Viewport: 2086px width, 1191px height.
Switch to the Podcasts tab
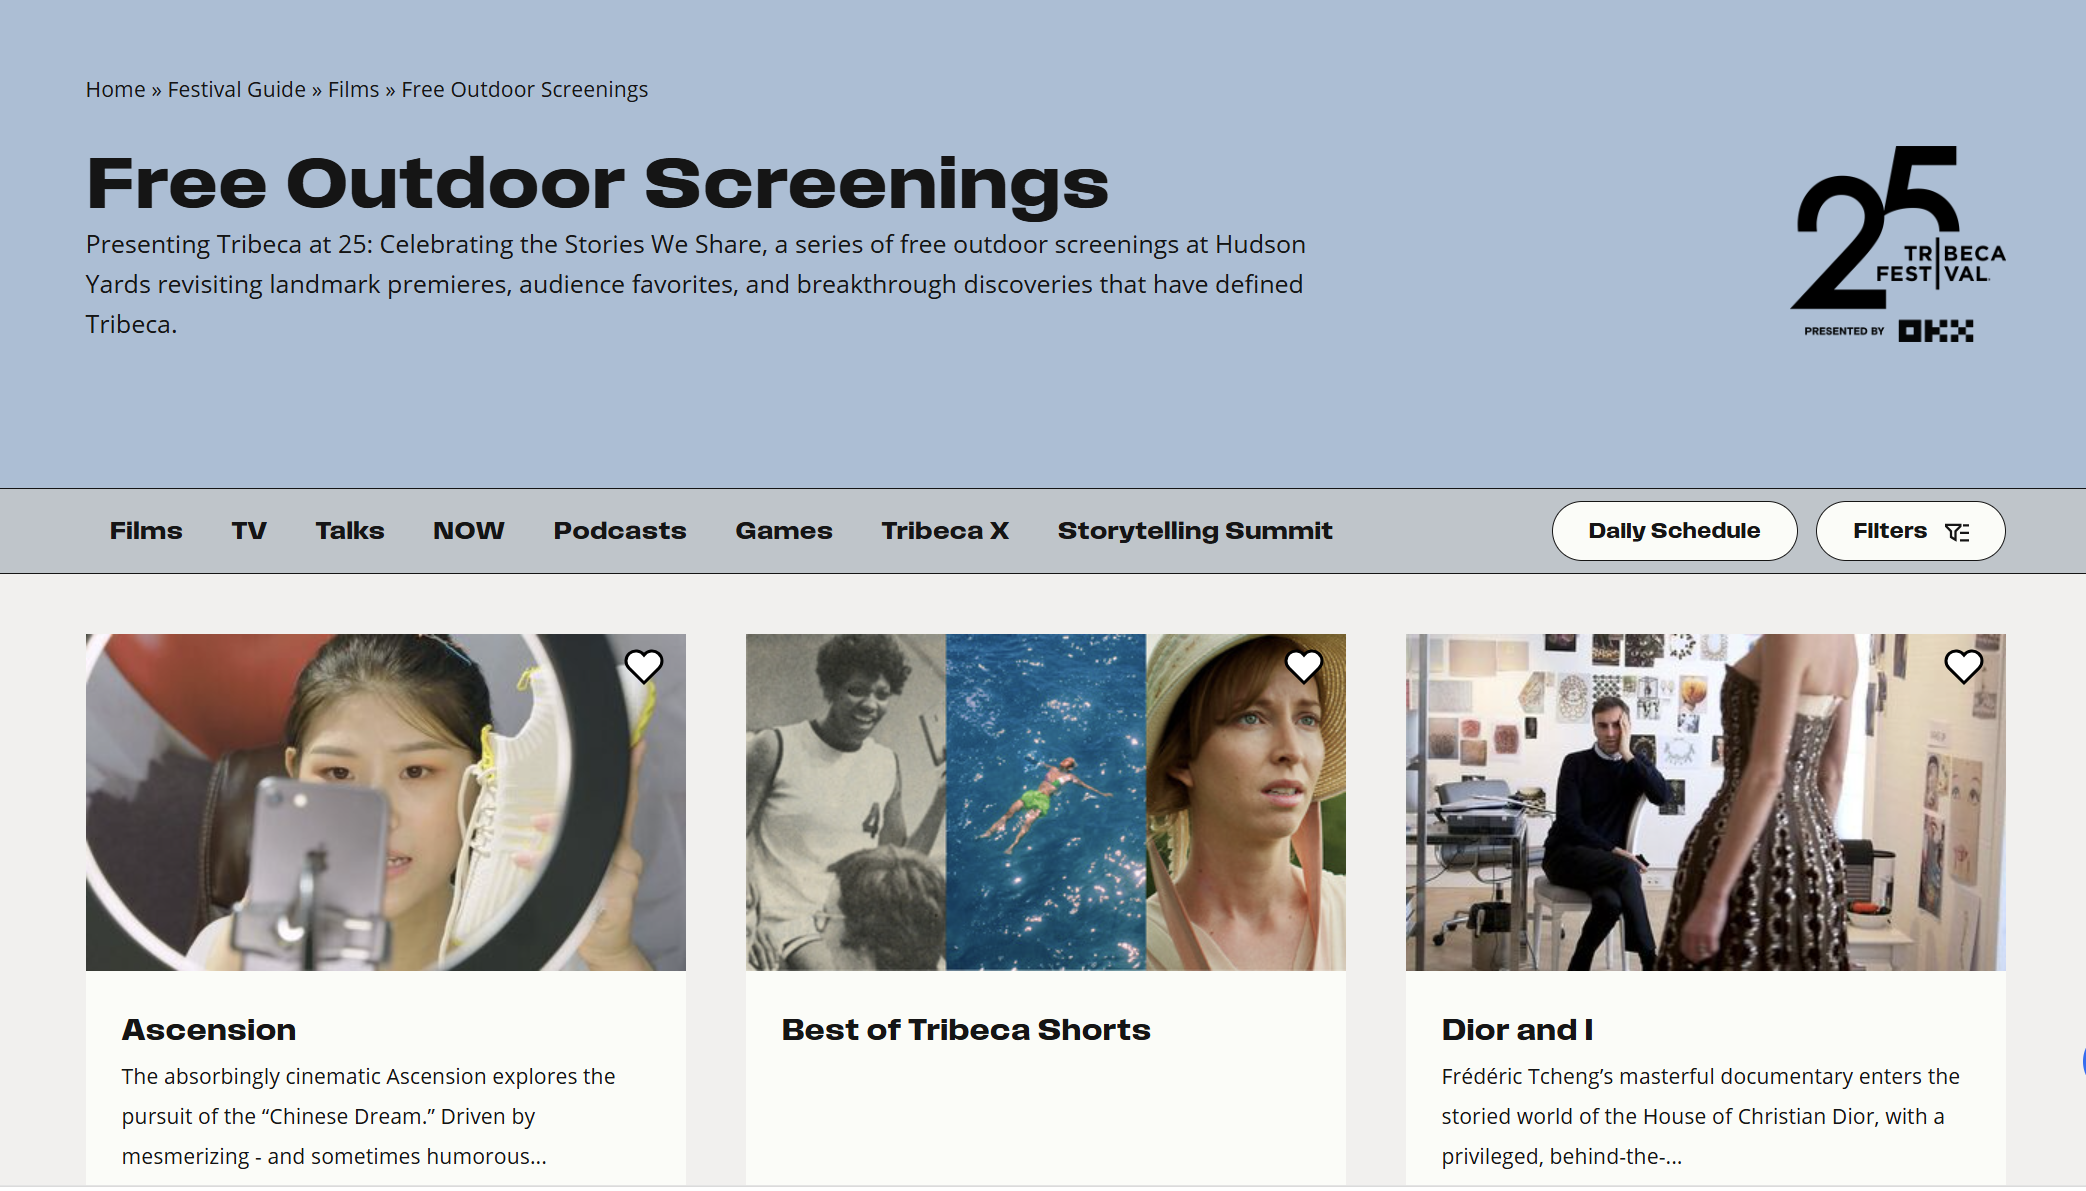[x=620, y=531]
